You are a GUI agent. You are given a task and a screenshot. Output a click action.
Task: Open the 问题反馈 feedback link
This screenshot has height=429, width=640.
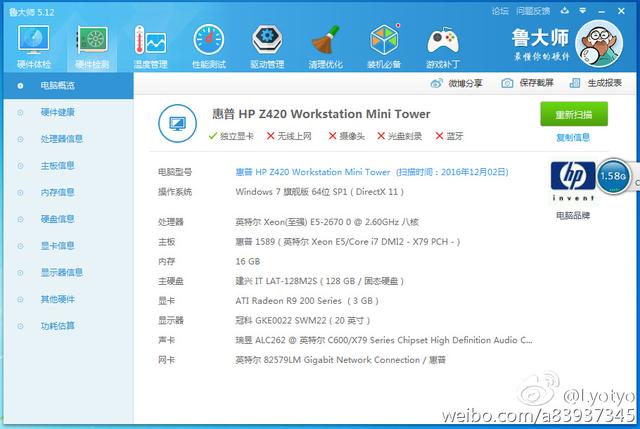pos(533,11)
